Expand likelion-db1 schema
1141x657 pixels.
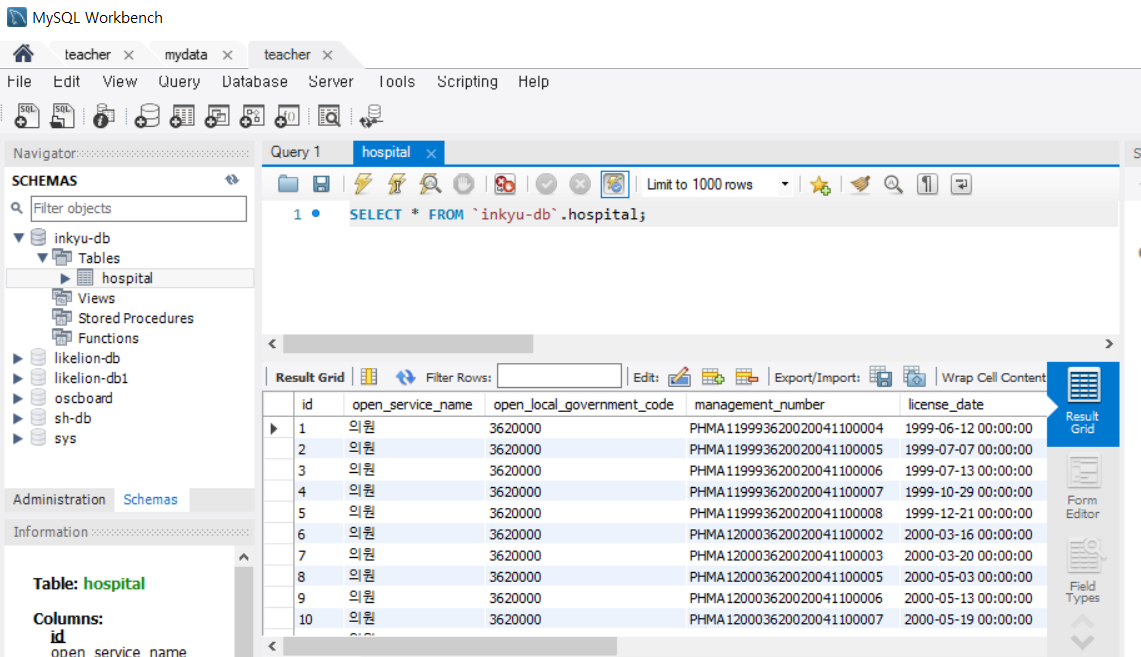(x=18, y=378)
